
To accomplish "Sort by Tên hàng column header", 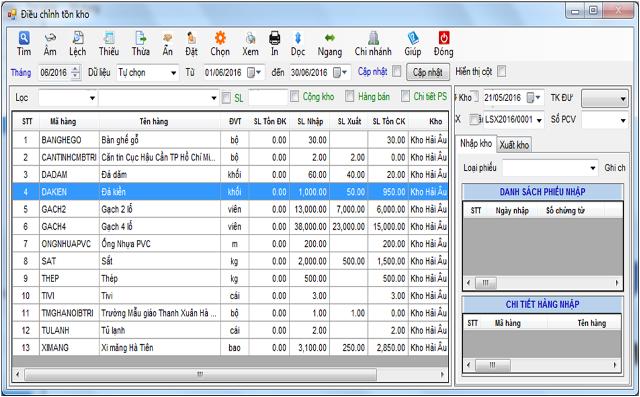I will coord(160,122).
